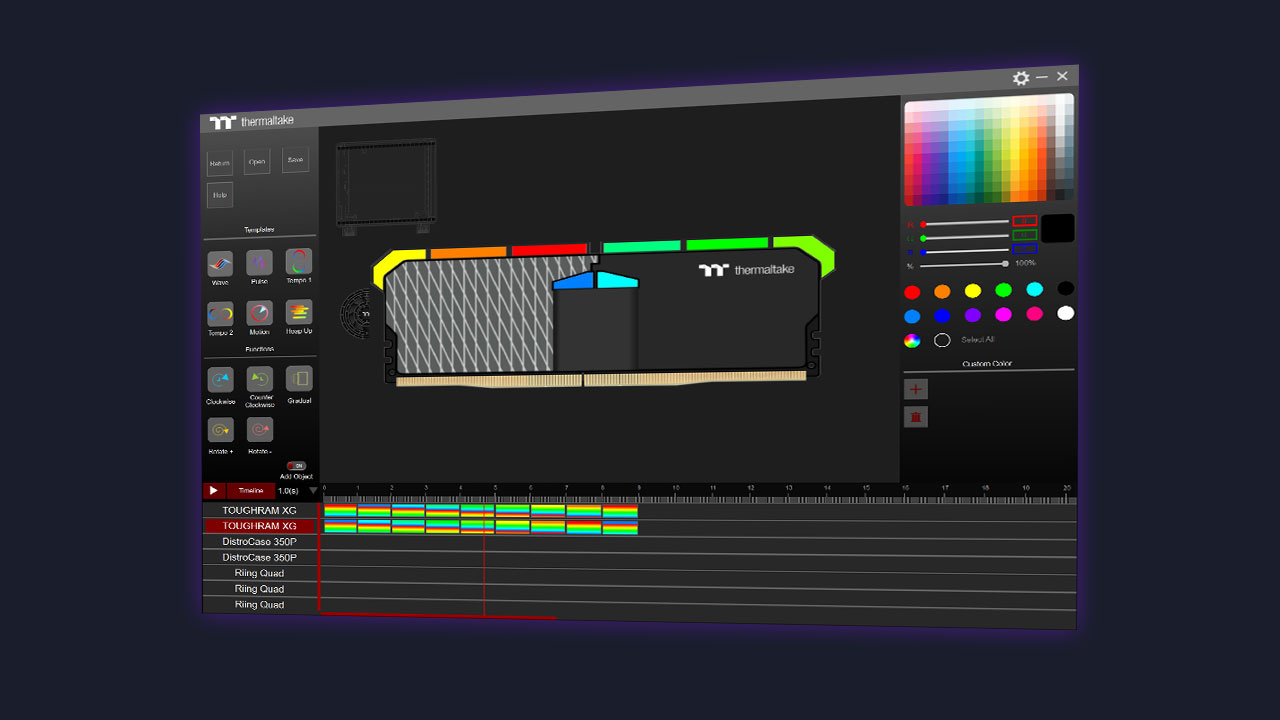This screenshot has width=1280, height=720.
Task: Select the Motion template icon
Action: click(260, 313)
